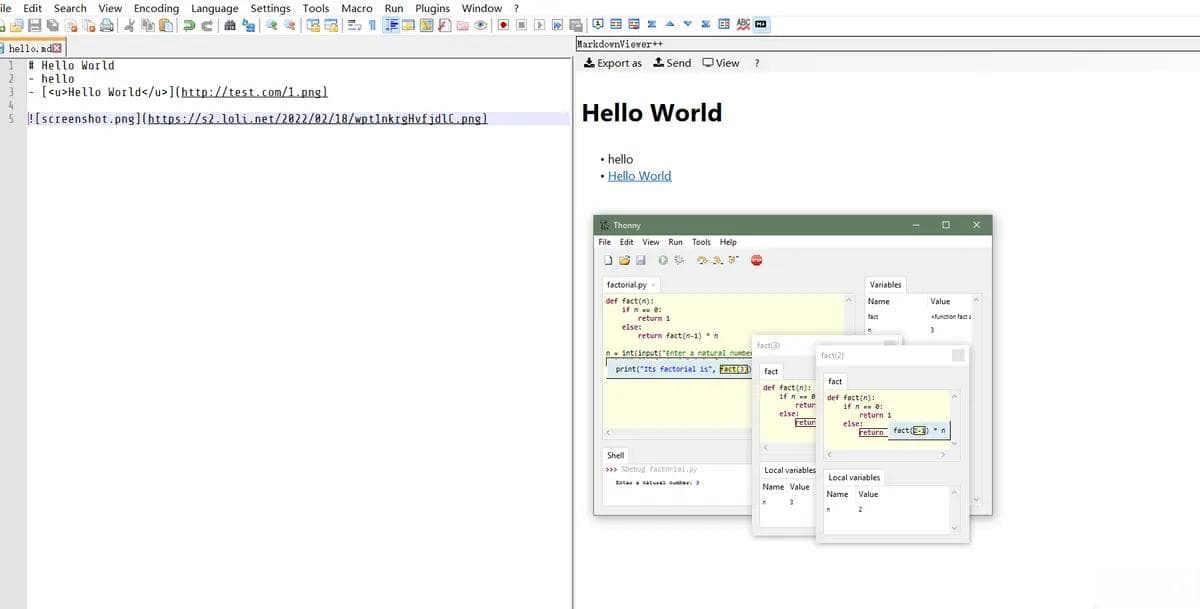Open the Encoding menu
Screen dimensions: 1200x609
point(156,8)
